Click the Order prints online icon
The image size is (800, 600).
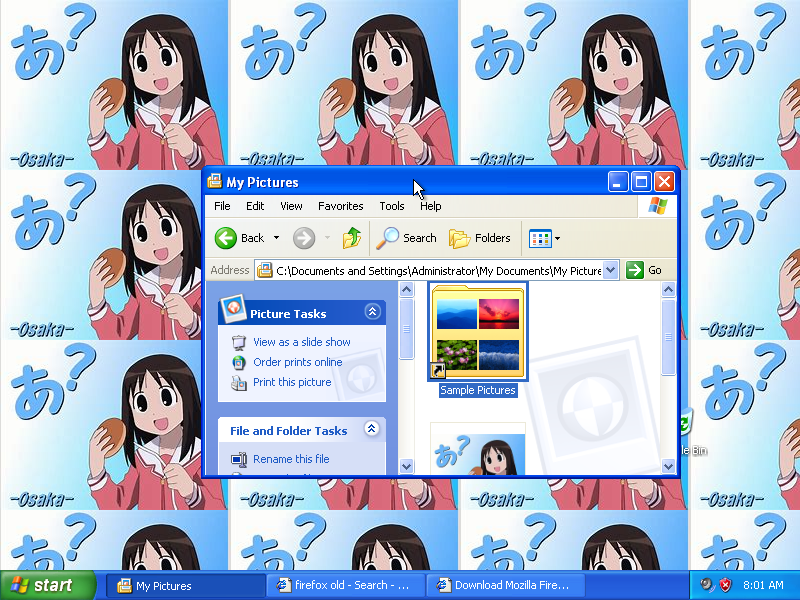[238, 362]
